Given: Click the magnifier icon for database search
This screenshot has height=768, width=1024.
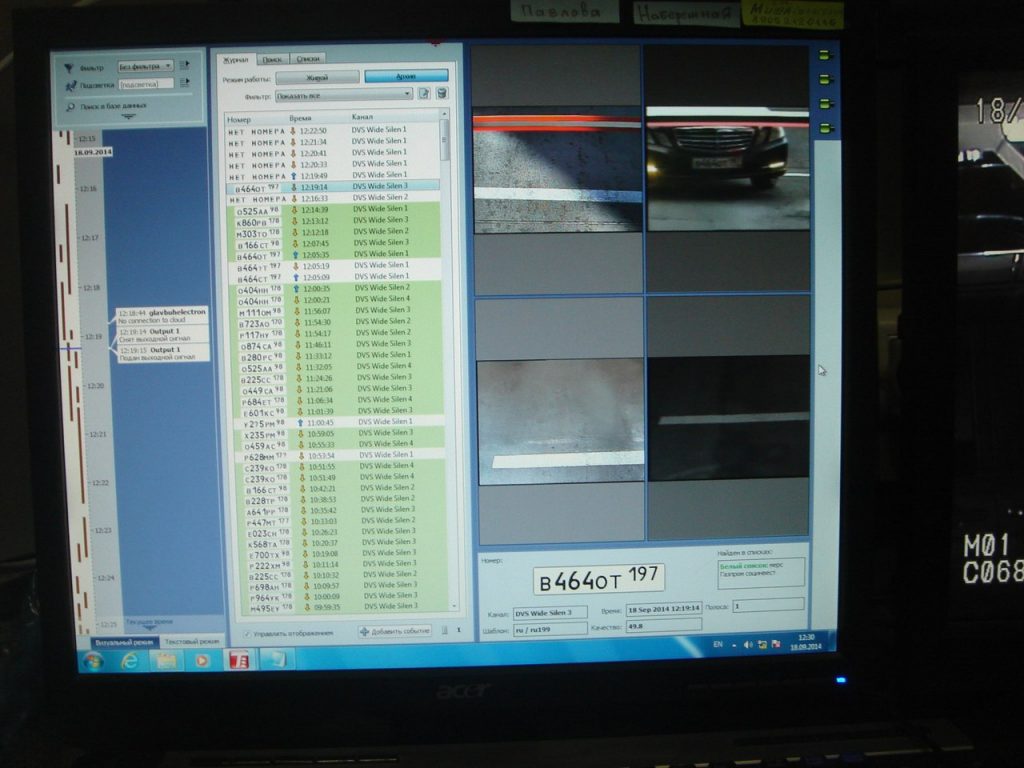Looking at the screenshot, I should 70,106.
